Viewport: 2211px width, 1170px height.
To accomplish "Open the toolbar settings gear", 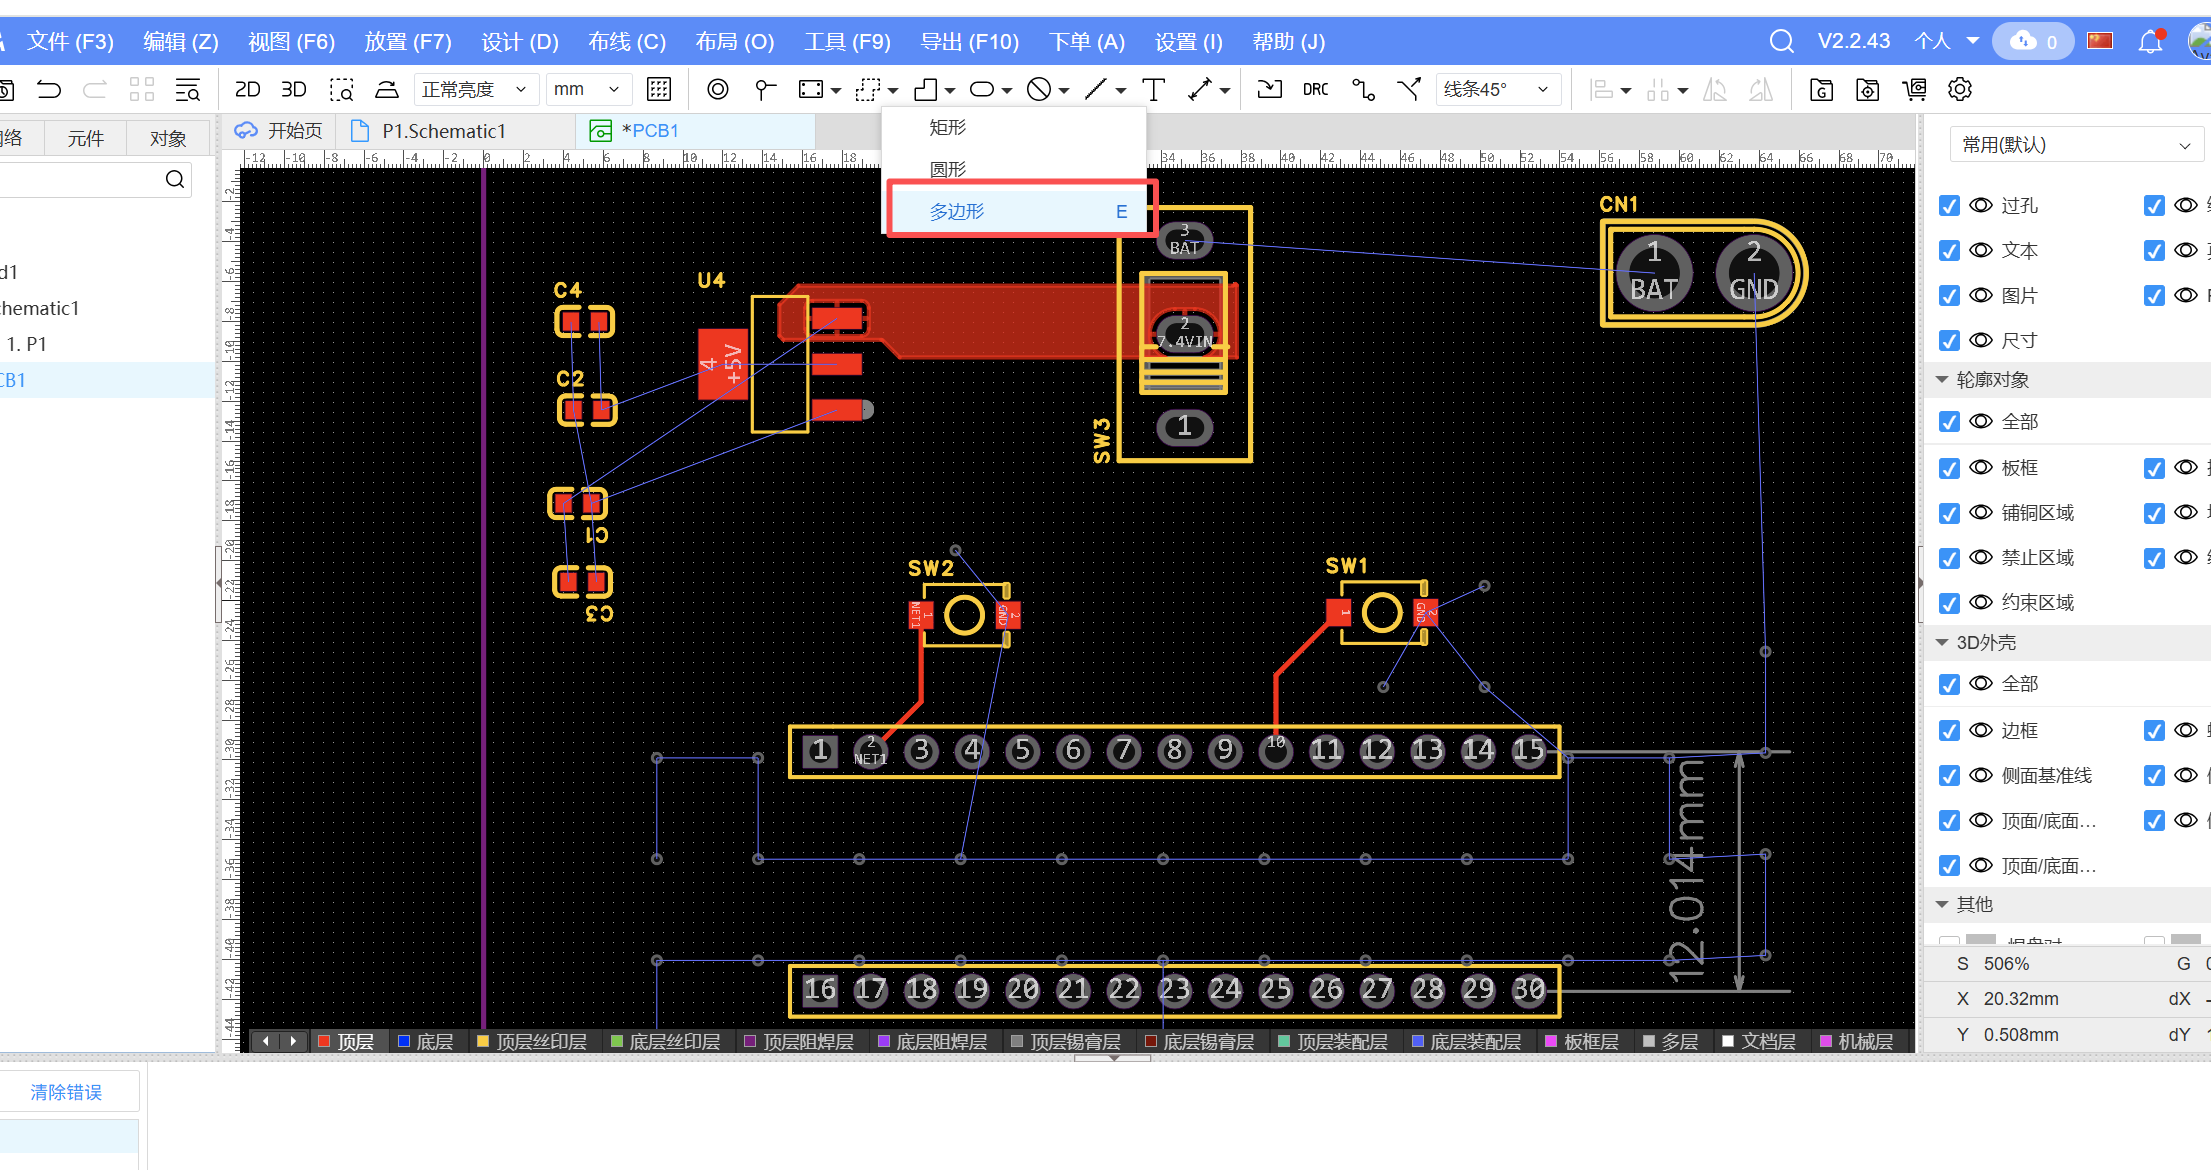I will 1959,90.
